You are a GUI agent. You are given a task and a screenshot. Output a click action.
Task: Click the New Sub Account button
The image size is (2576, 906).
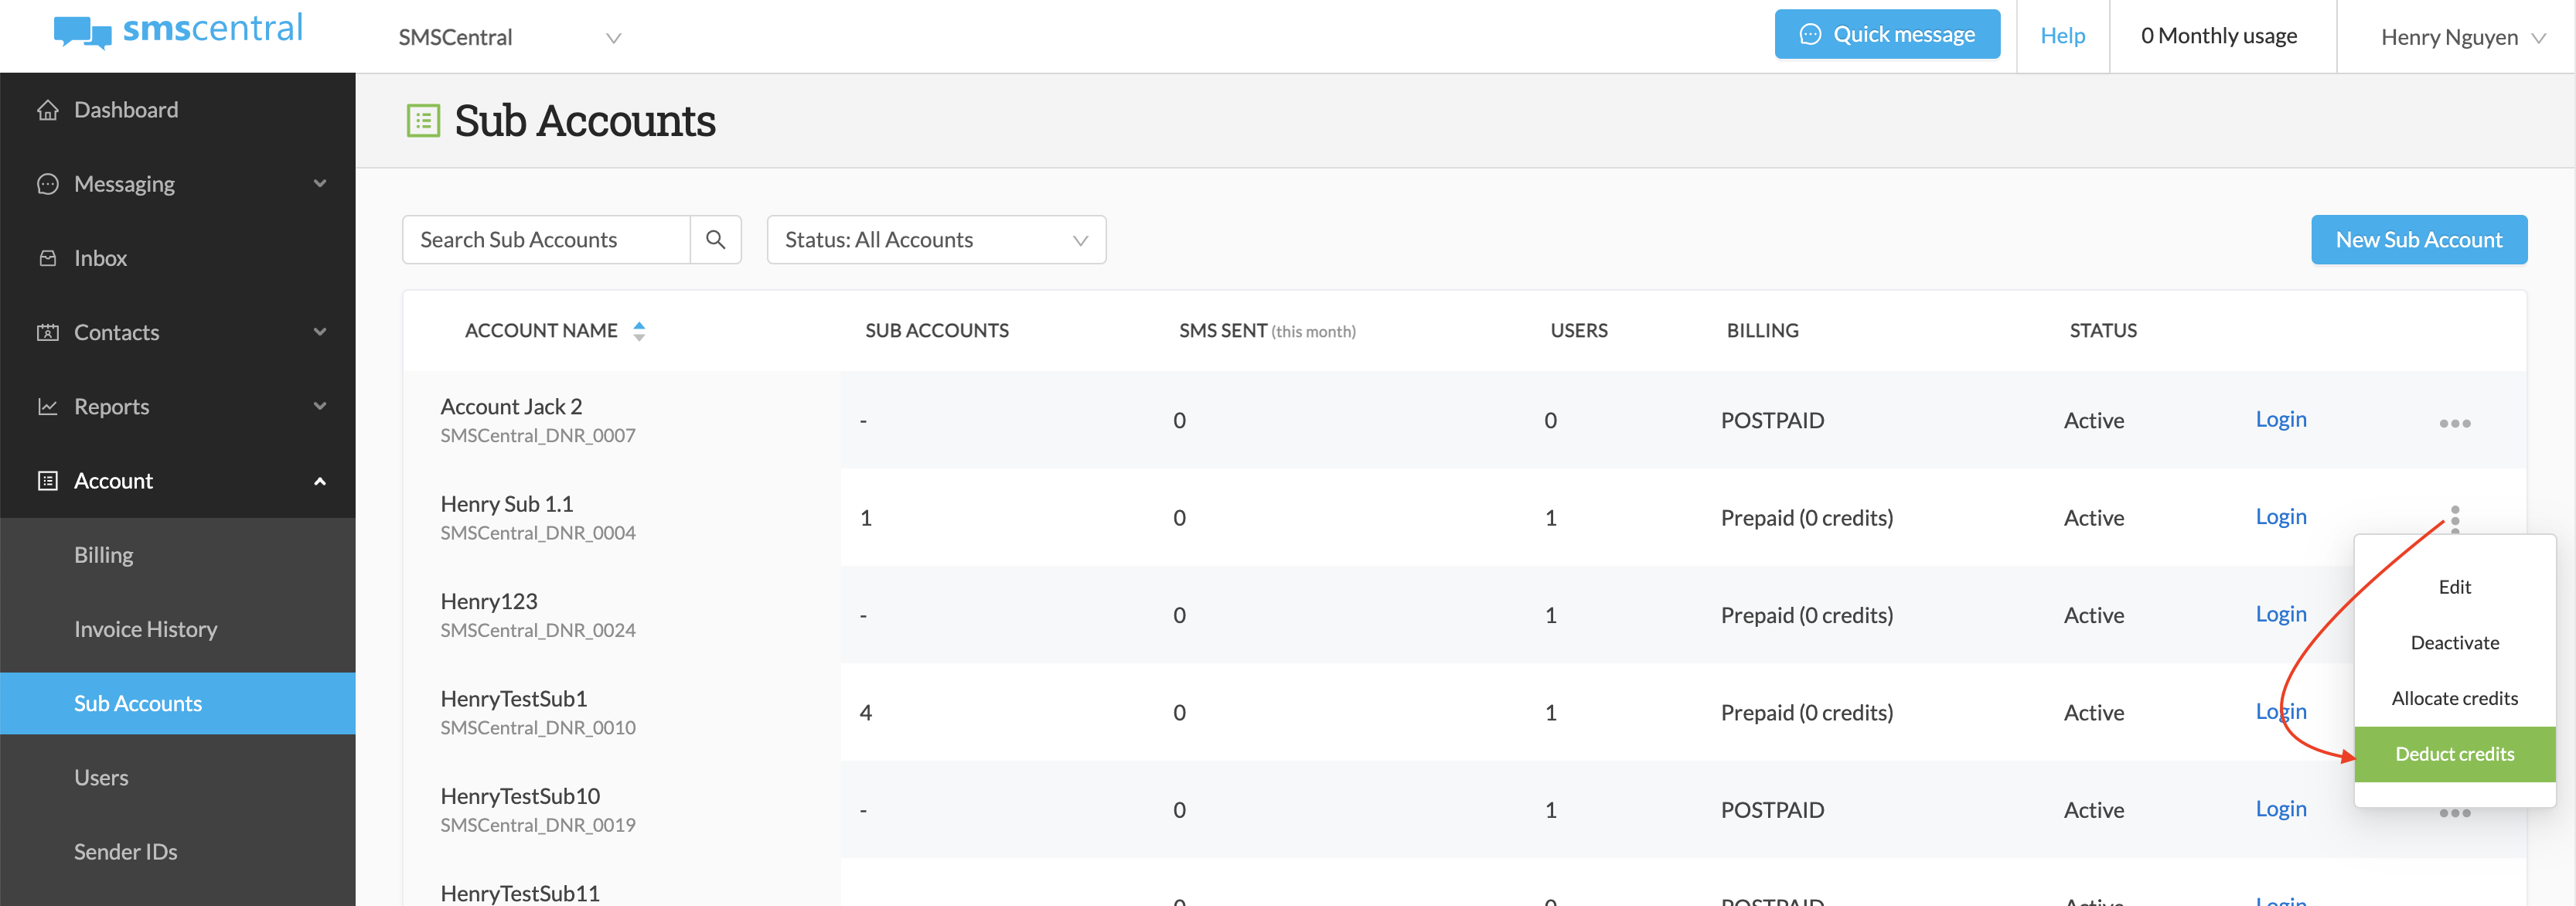2419,239
